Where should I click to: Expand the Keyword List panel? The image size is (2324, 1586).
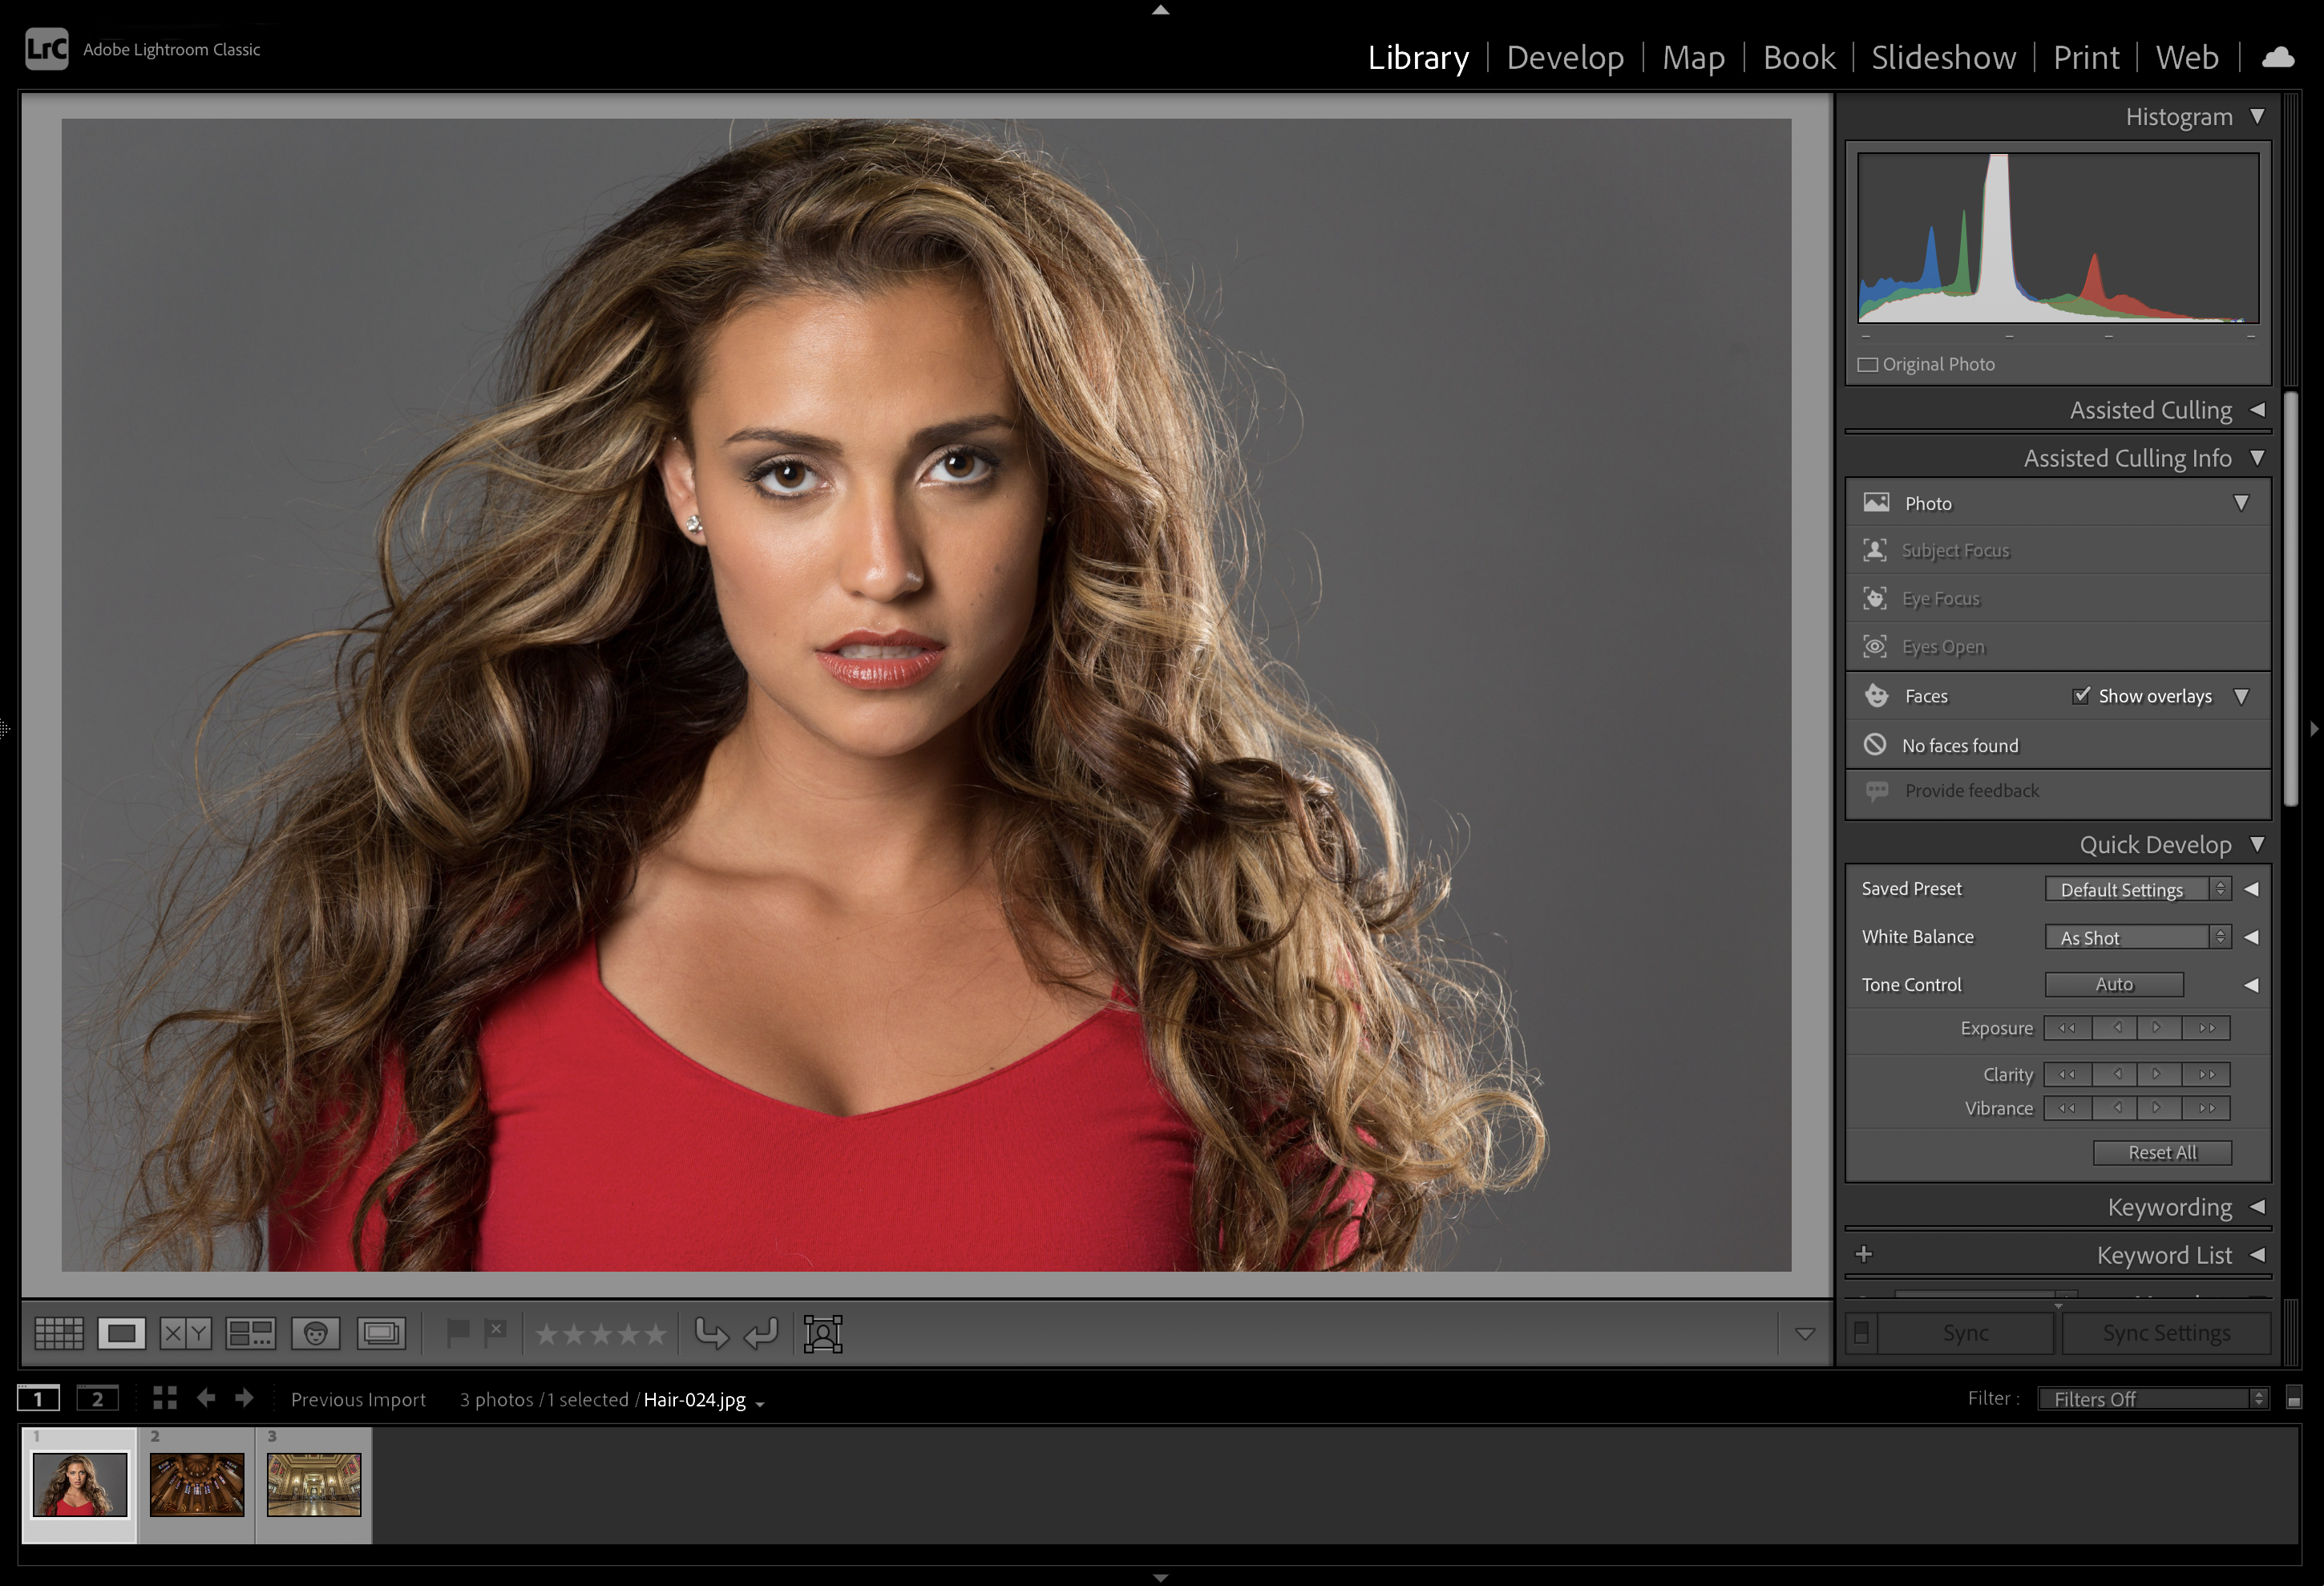[2258, 1255]
